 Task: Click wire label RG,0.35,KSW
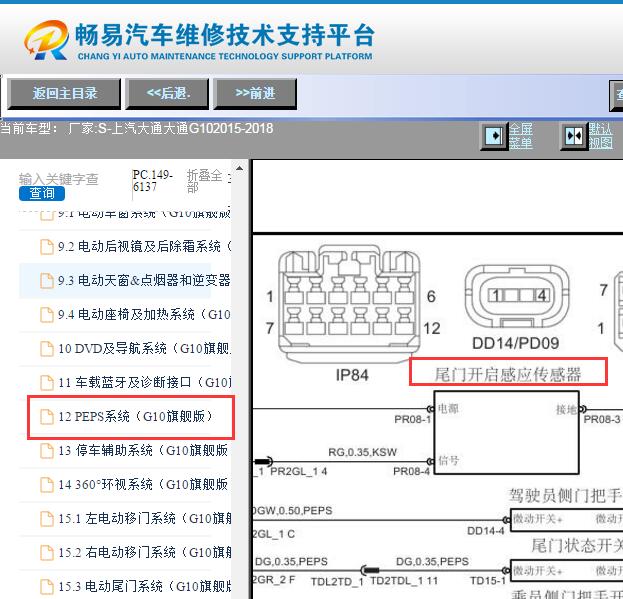pos(362,452)
